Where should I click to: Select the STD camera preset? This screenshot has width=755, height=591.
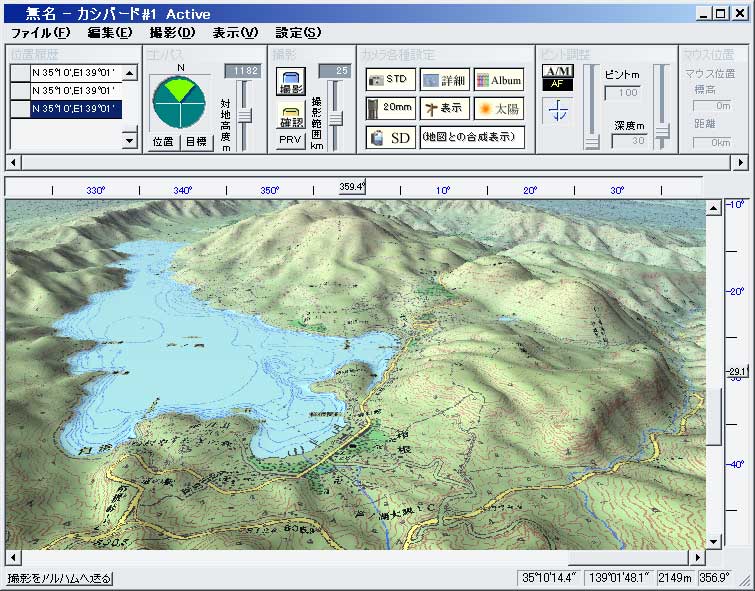(388, 80)
